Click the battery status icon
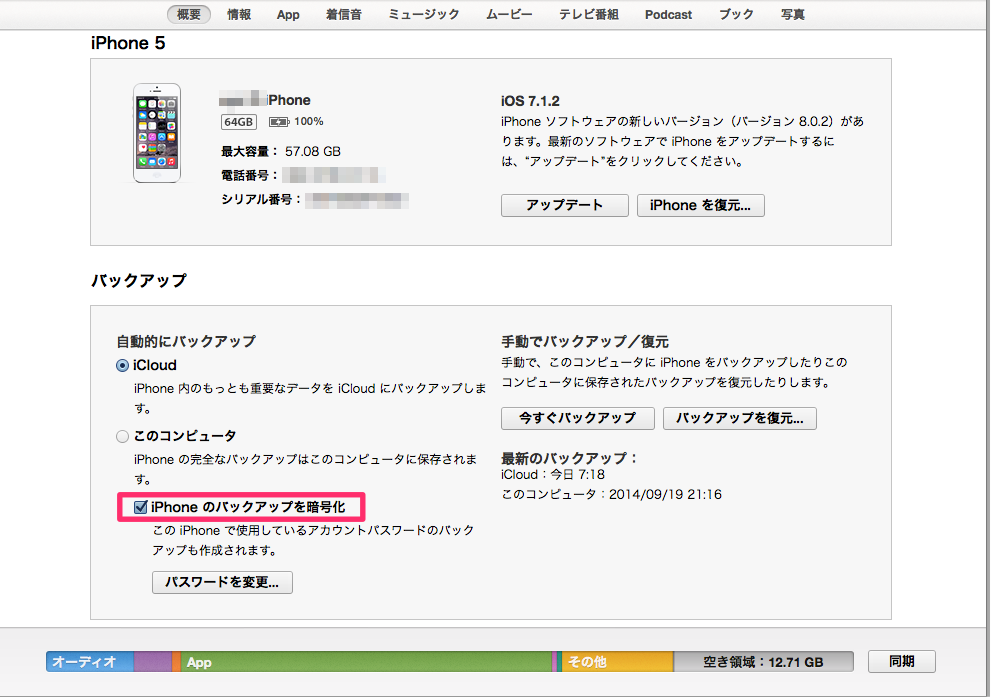Screen dimensions: 991x697 [x=279, y=121]
